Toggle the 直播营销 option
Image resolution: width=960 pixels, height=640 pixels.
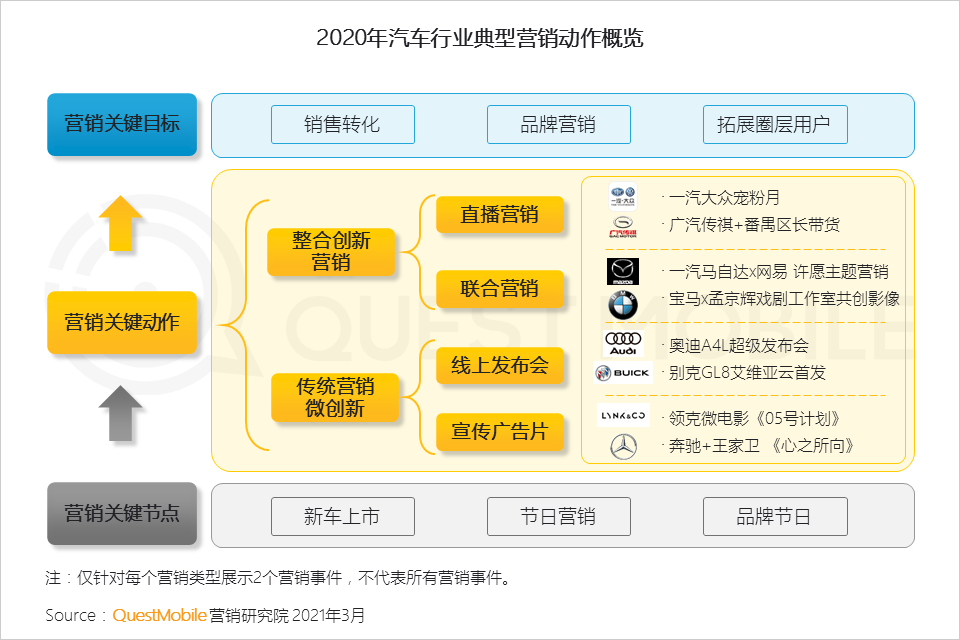501,215
